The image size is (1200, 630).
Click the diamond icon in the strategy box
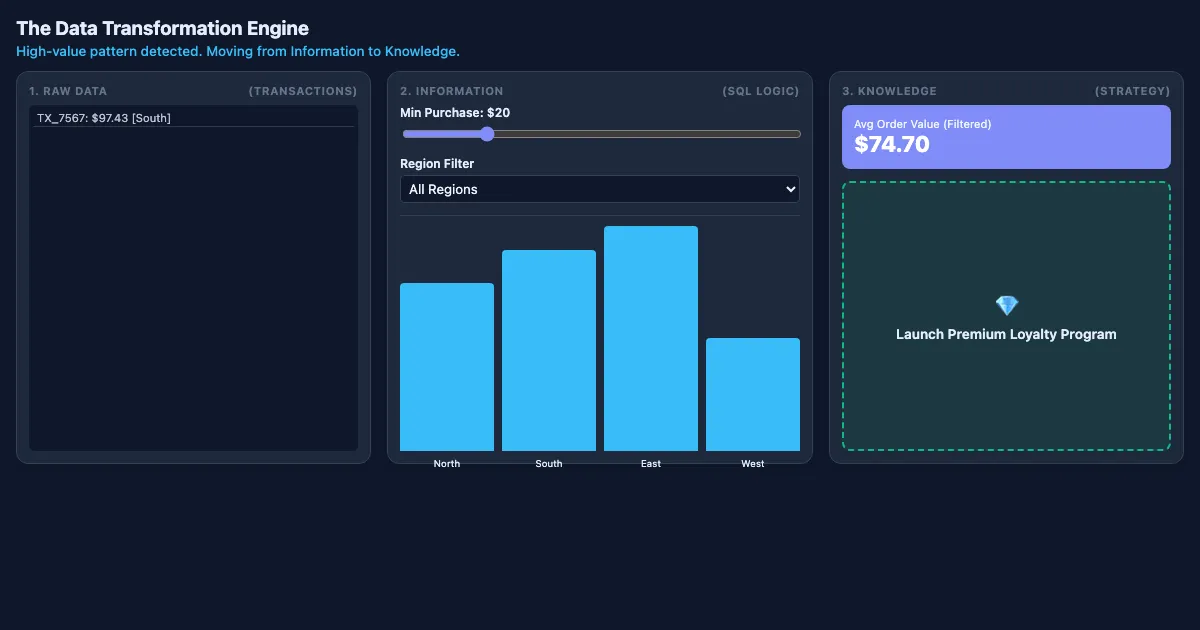pos(1006,306)
